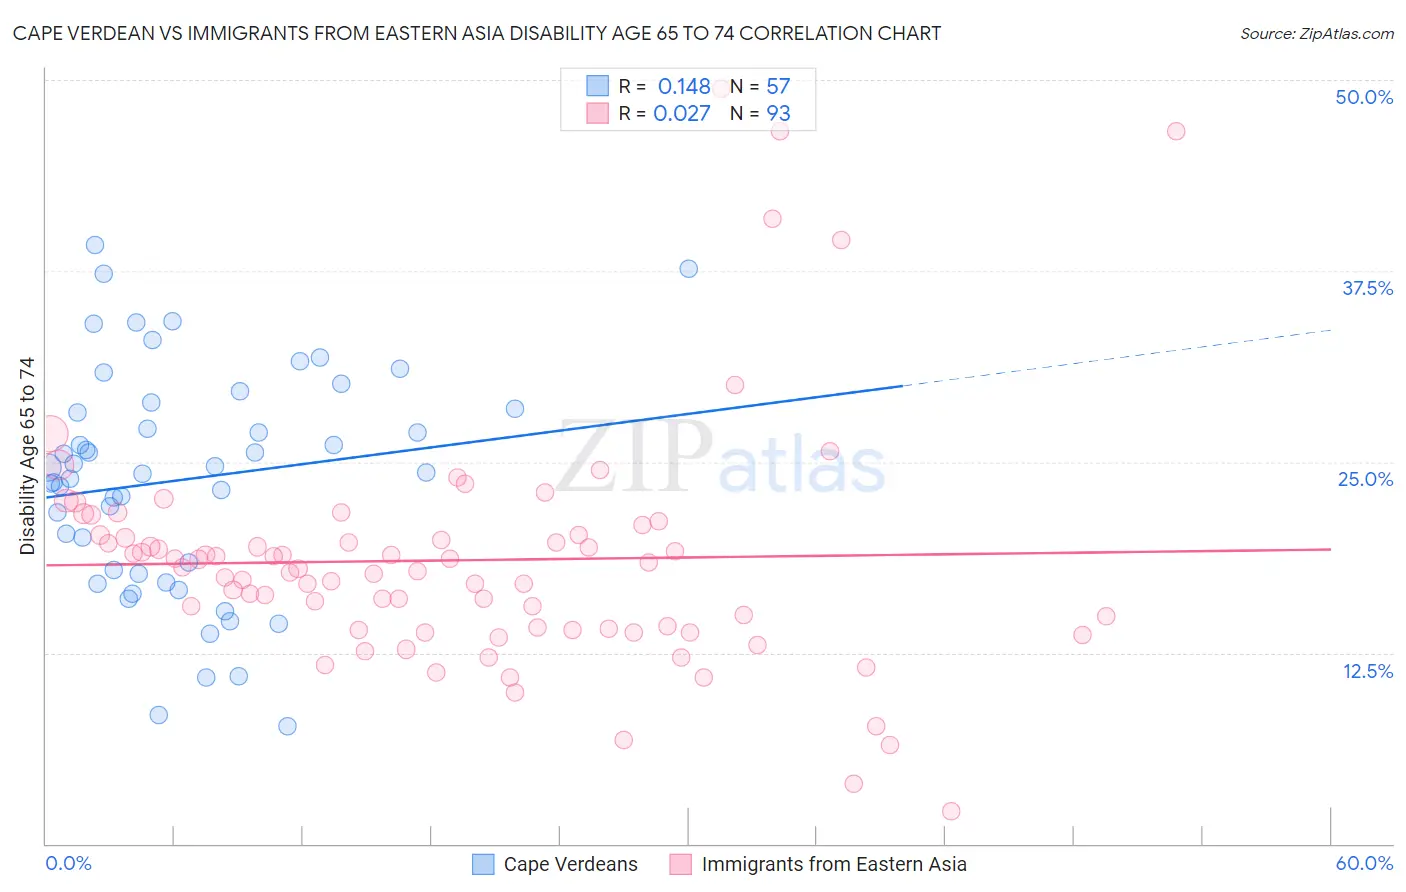Click the N = 57 value in legend
Viewport: 1406px width, 892px height.
760,86
